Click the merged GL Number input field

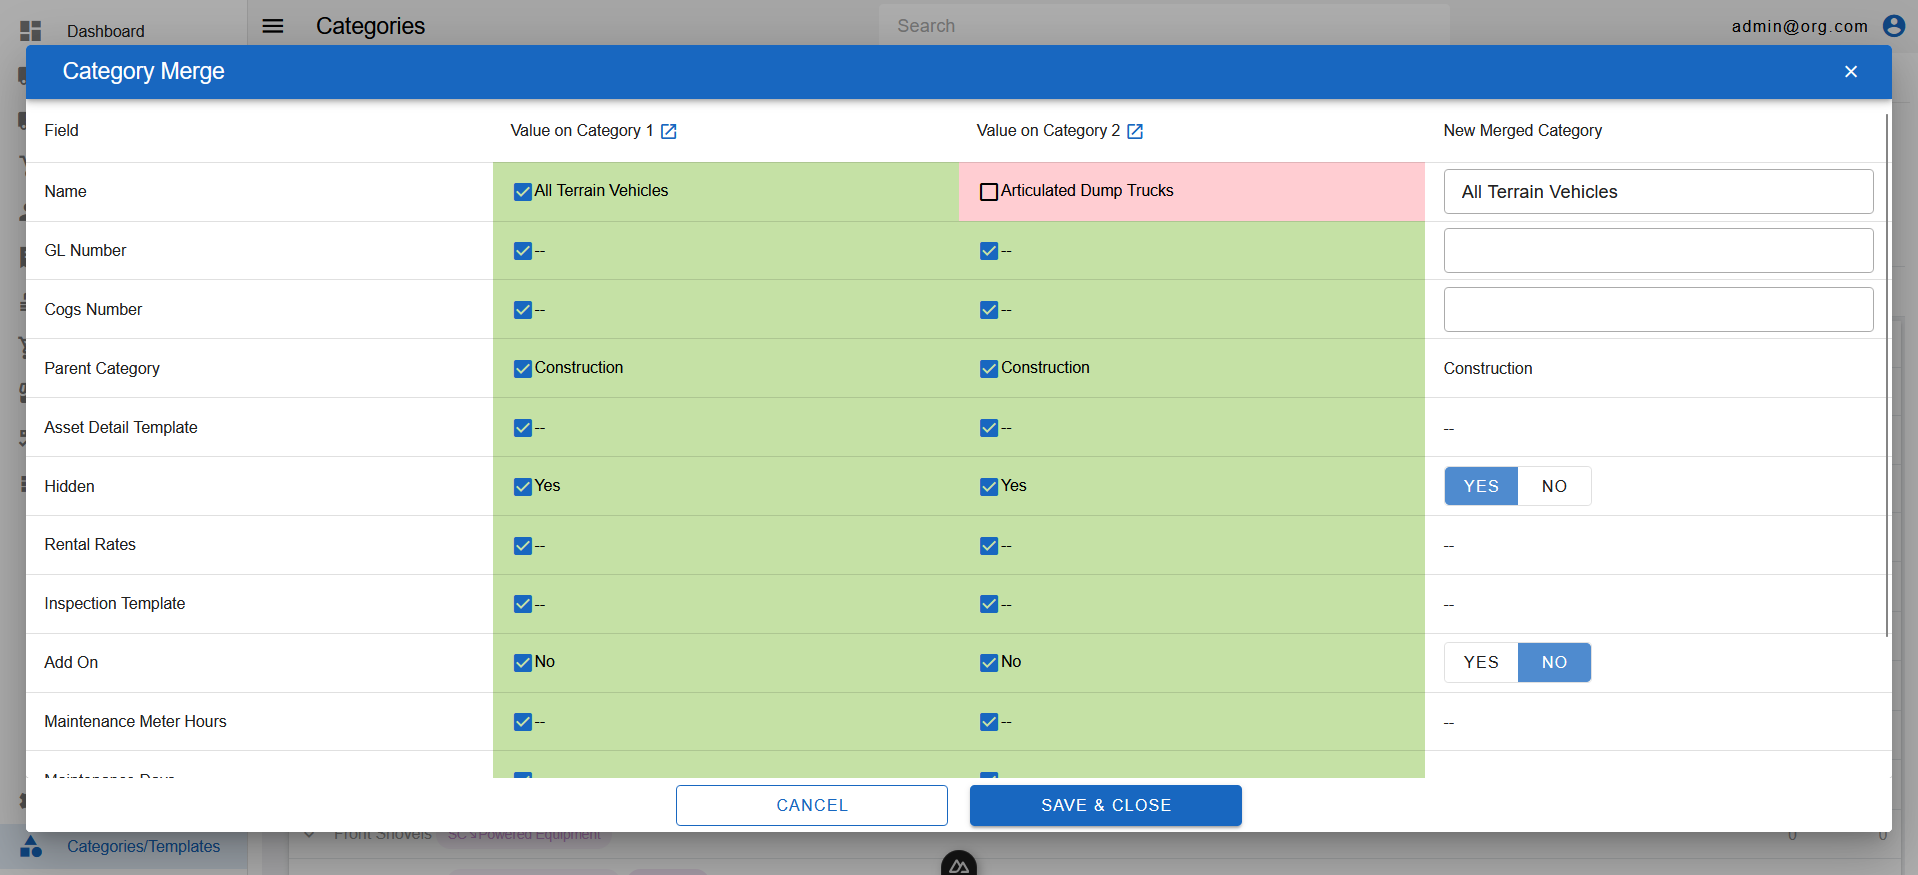(1657, 251)
